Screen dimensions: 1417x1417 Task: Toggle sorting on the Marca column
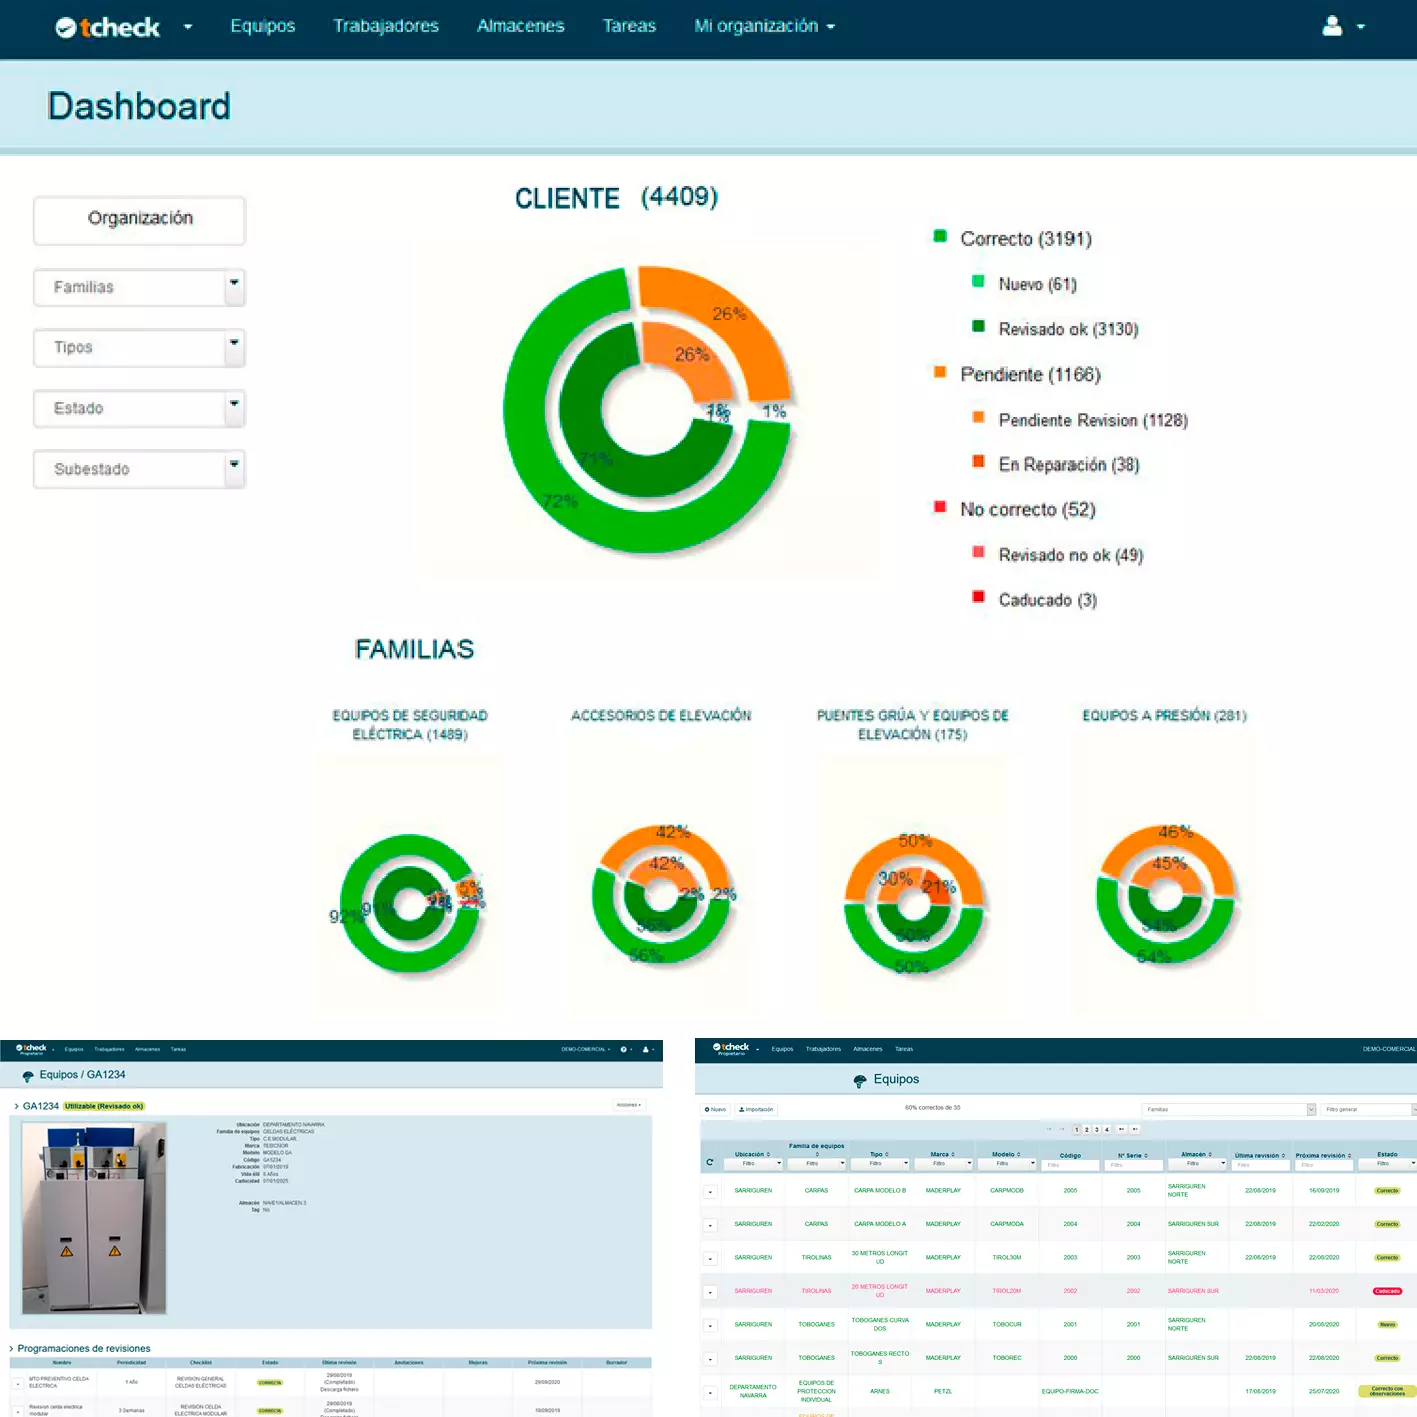953,1155
